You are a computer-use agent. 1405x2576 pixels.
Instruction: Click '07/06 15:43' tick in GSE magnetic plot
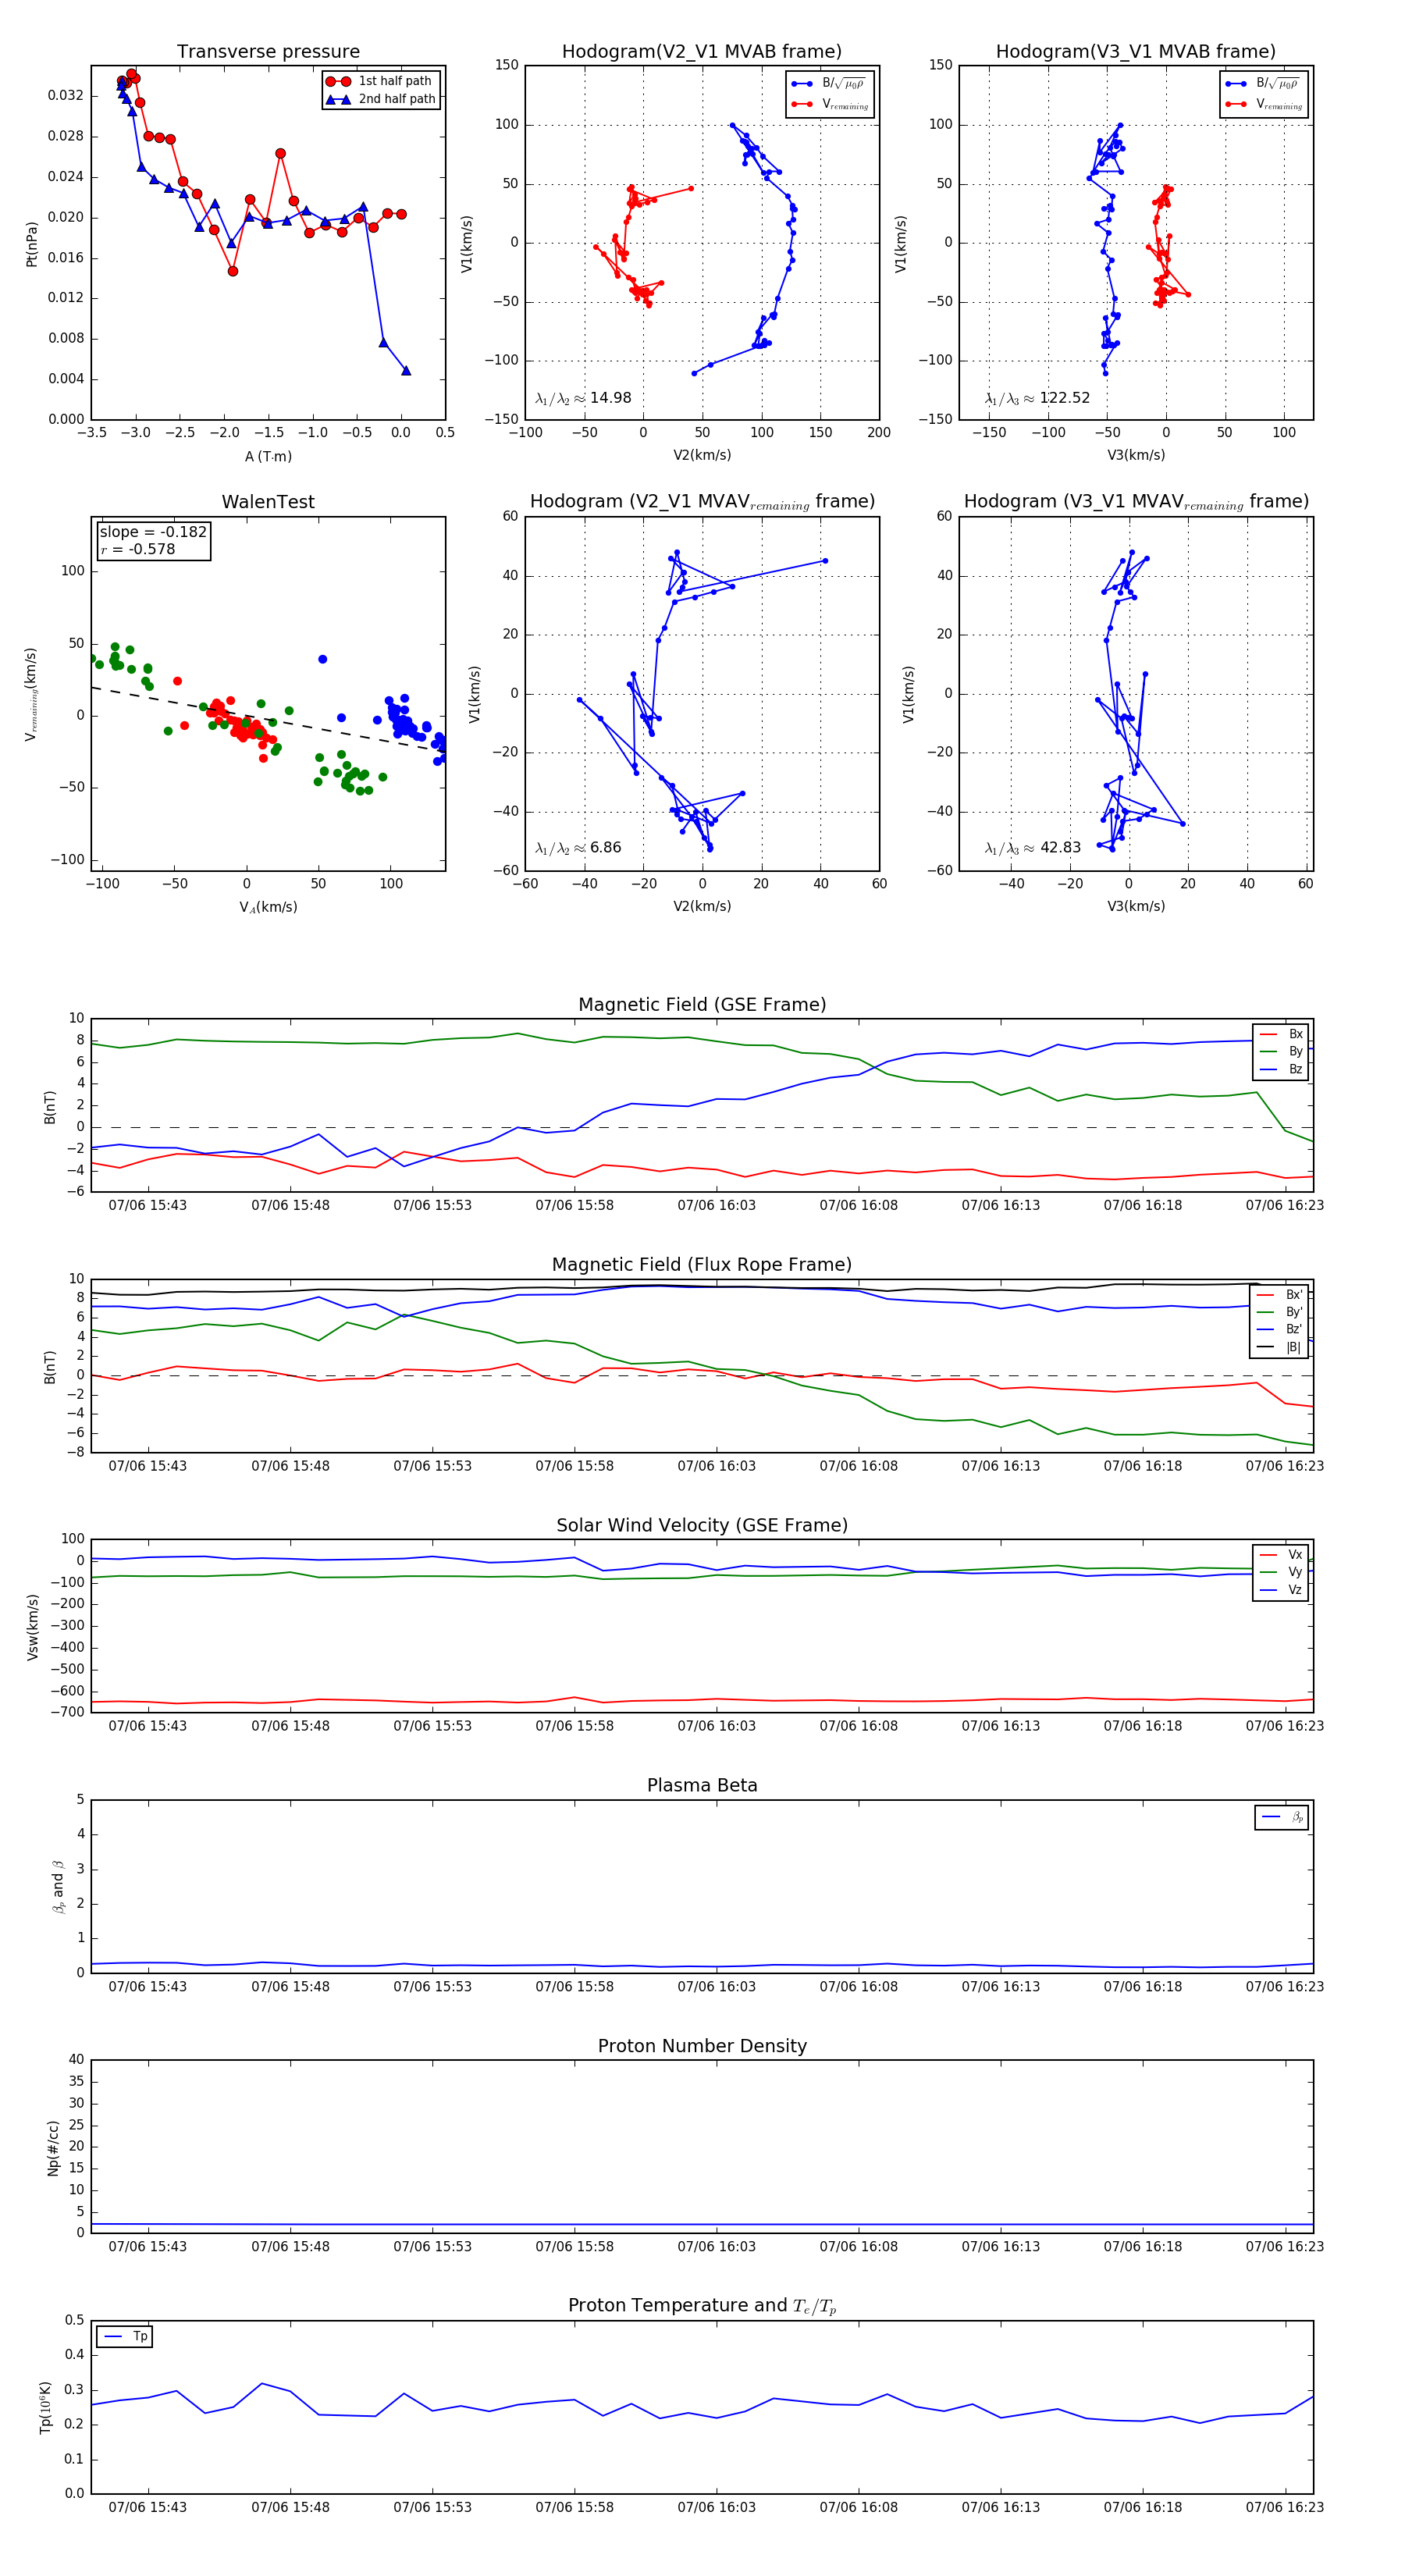pyautogui.click(x=148, y=1205)
